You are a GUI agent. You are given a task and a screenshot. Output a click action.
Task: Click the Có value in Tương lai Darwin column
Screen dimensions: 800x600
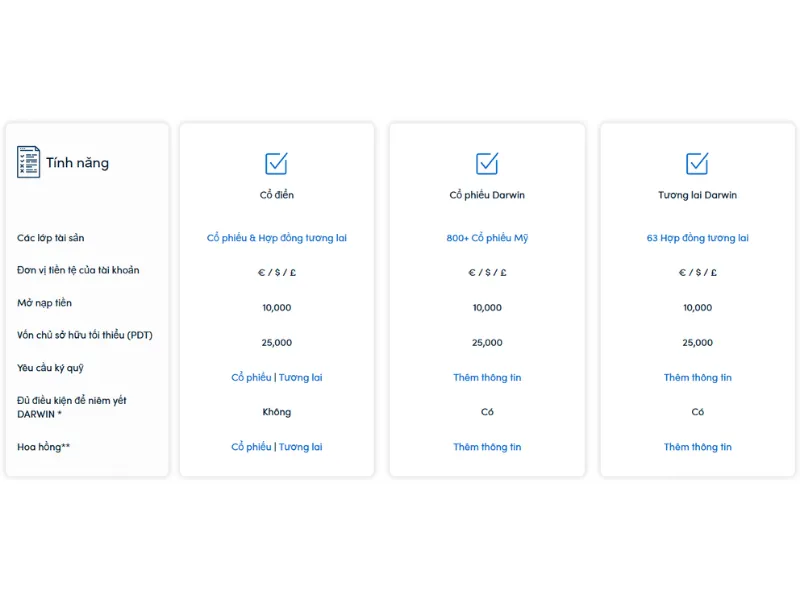(697, 412)
